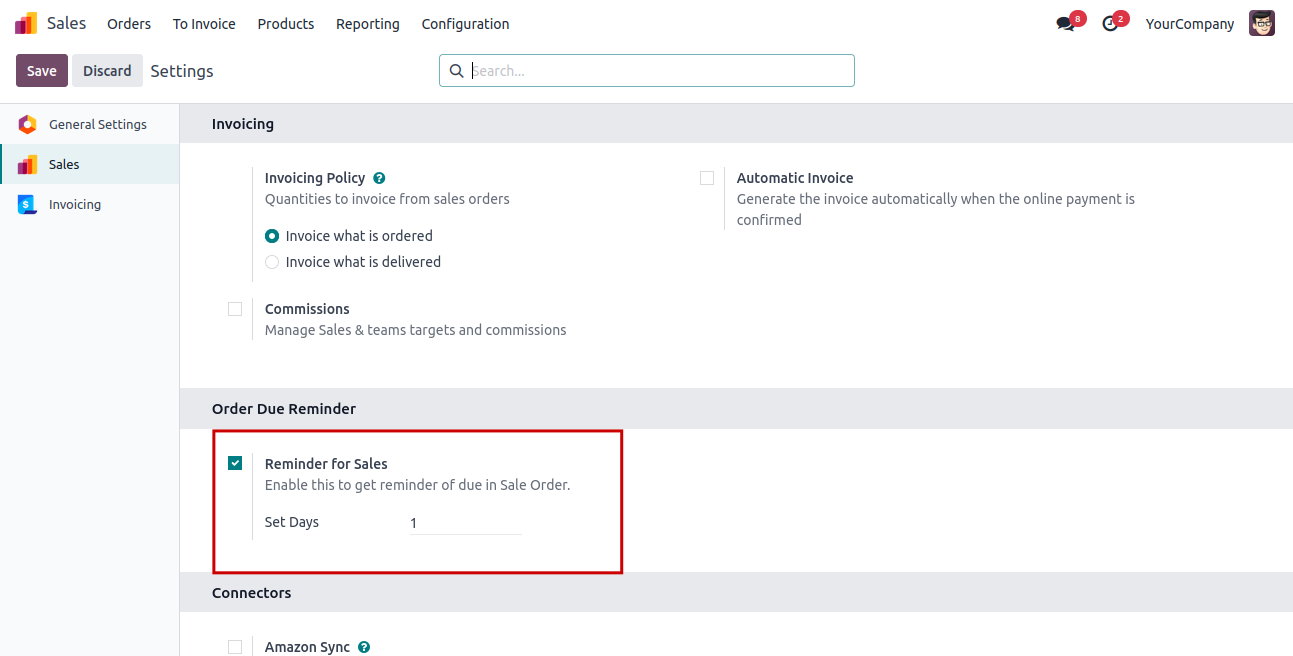The height and width of the screenshot is (656, 1293).
Task: Toggle the Commissions checkbox
Action: pyautogui.click(x=235, y=309)
